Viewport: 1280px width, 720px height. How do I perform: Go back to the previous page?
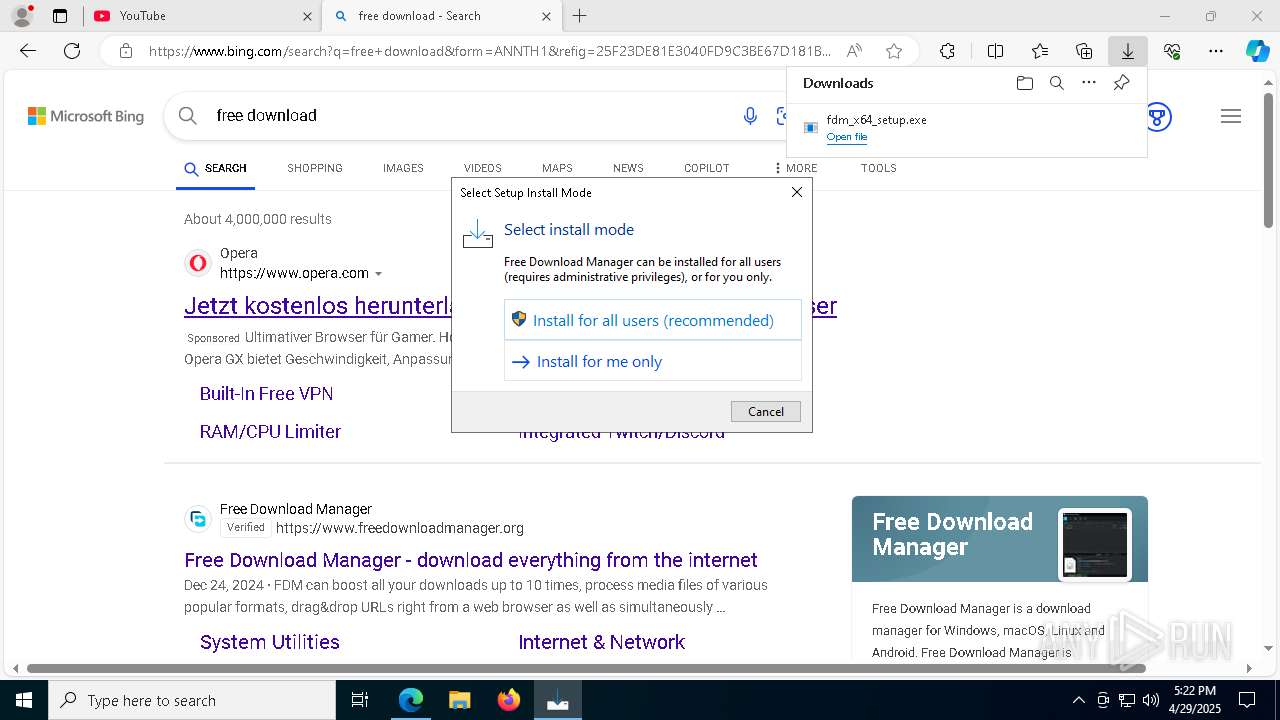(x=28, y=51)
